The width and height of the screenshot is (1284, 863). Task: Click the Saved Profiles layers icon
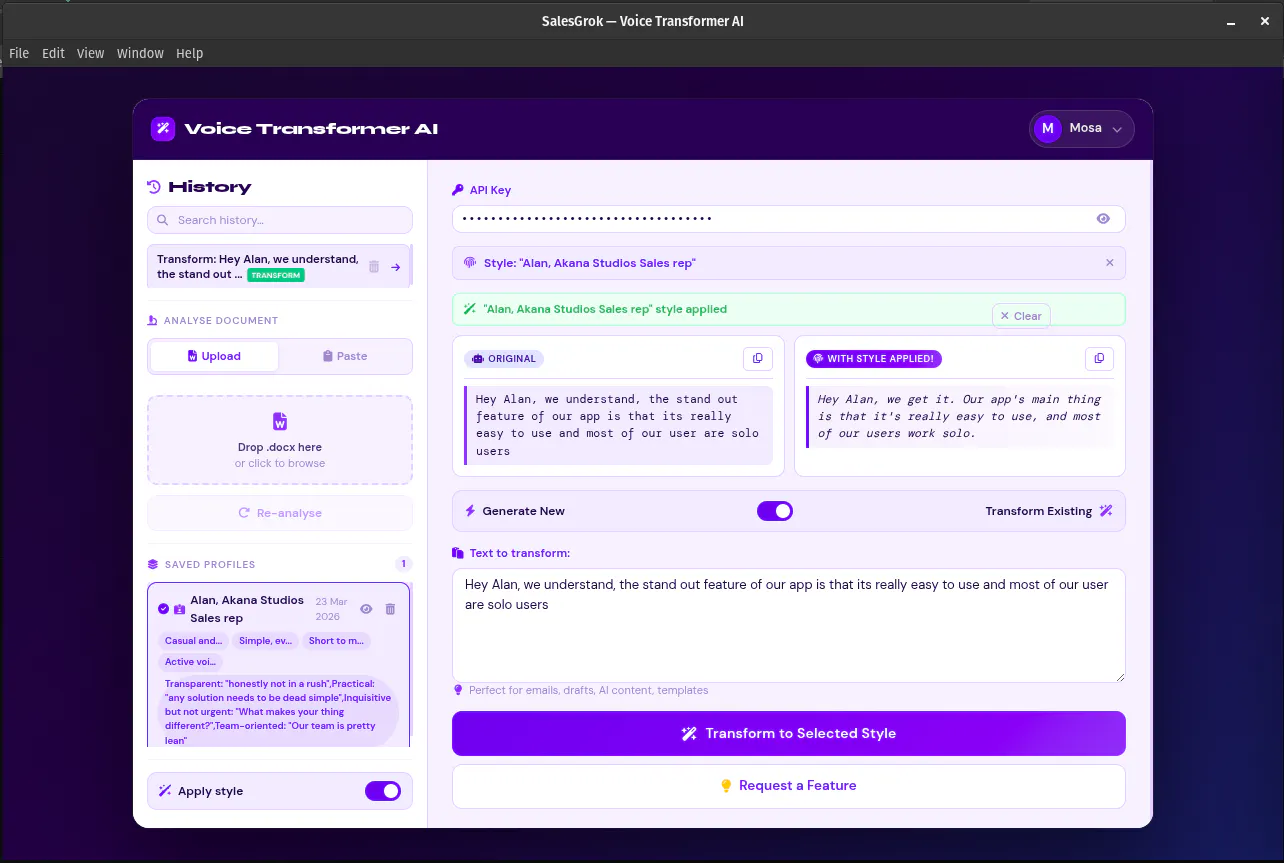tap(153, 565)
